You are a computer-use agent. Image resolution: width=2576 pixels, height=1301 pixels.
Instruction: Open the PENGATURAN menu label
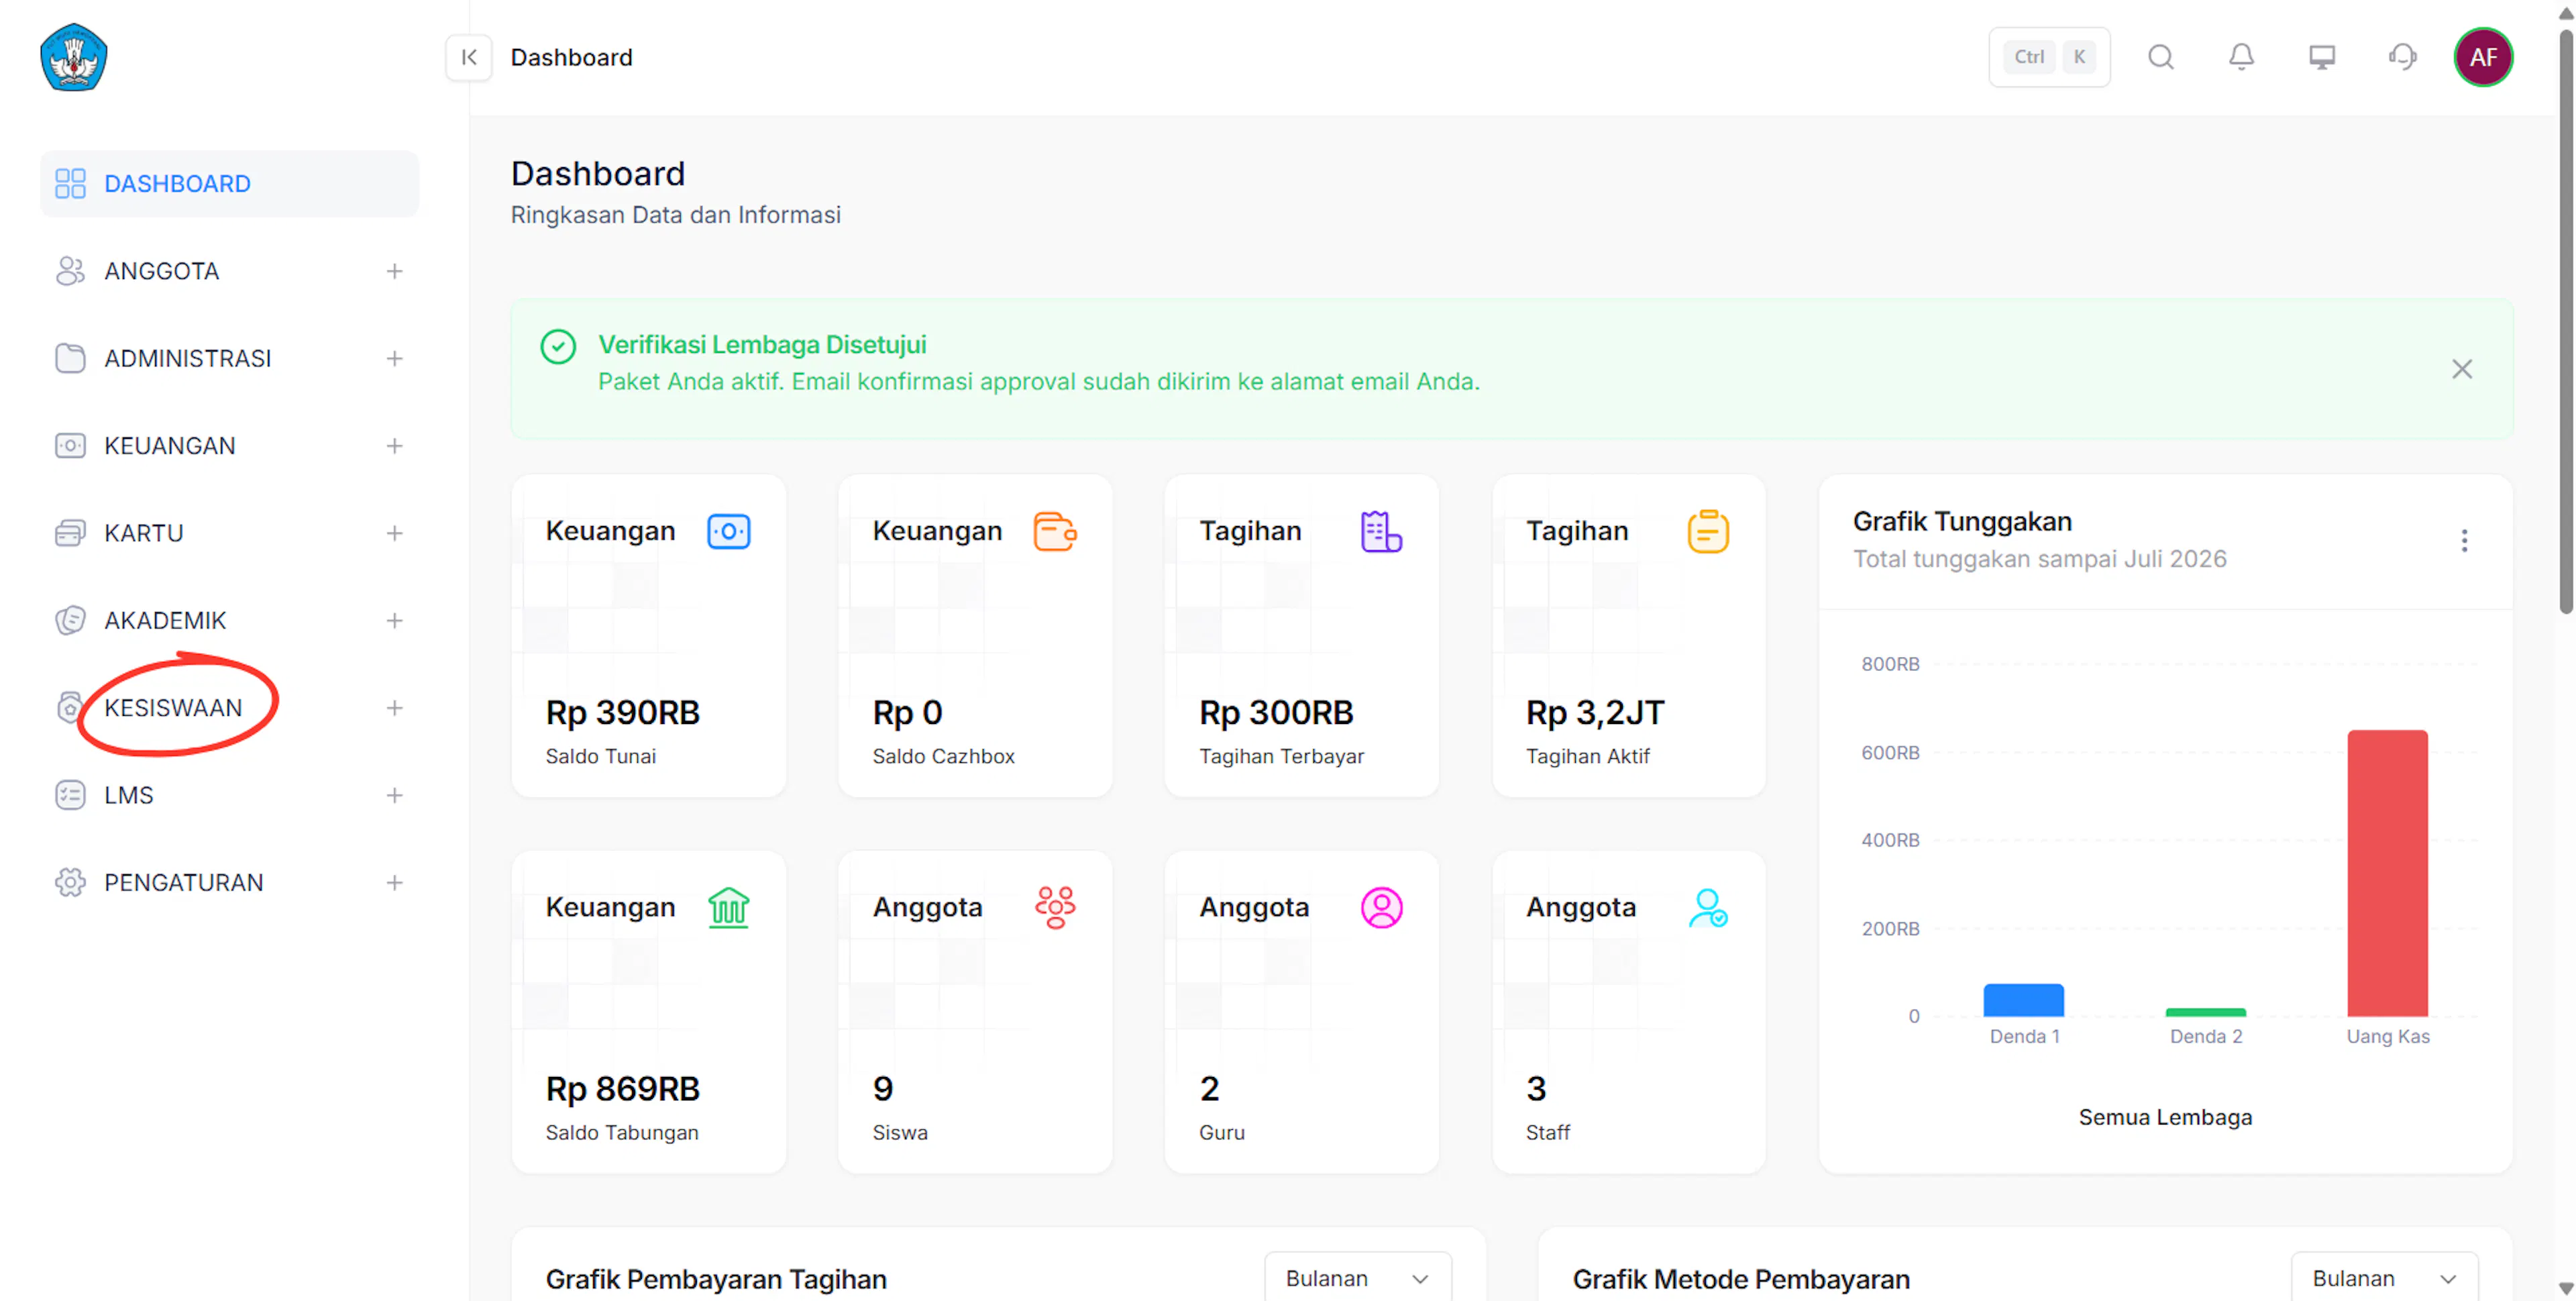[184, 882]
